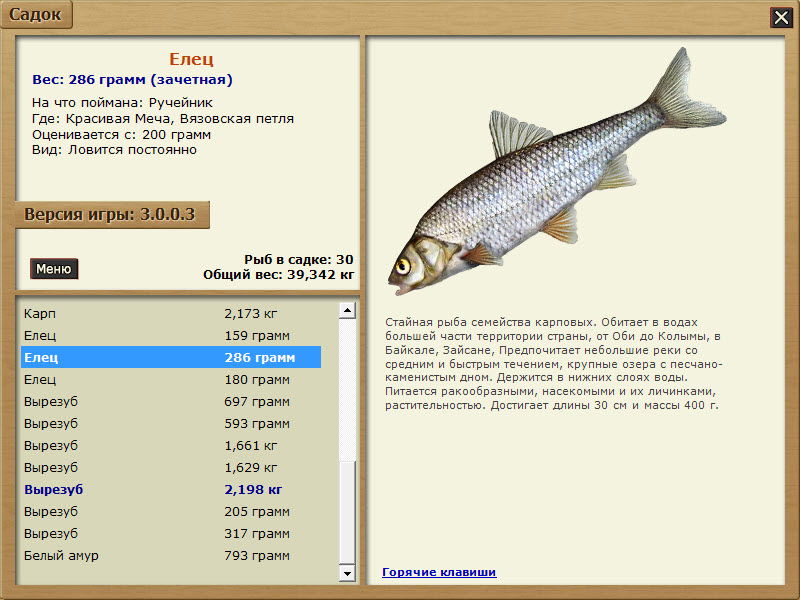Screen dimensions: 800x600
Task: Choose the Елец 180 грамм entry
Action: [170, 380]
